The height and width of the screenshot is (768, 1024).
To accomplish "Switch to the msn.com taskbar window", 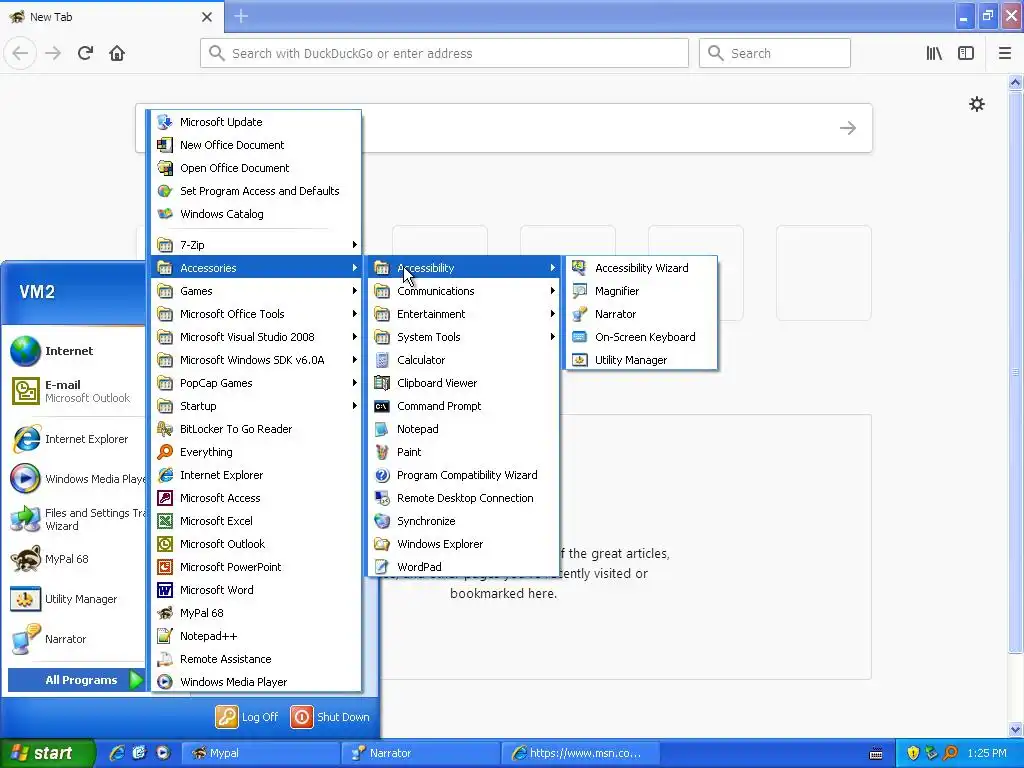I will pos(580,753).
